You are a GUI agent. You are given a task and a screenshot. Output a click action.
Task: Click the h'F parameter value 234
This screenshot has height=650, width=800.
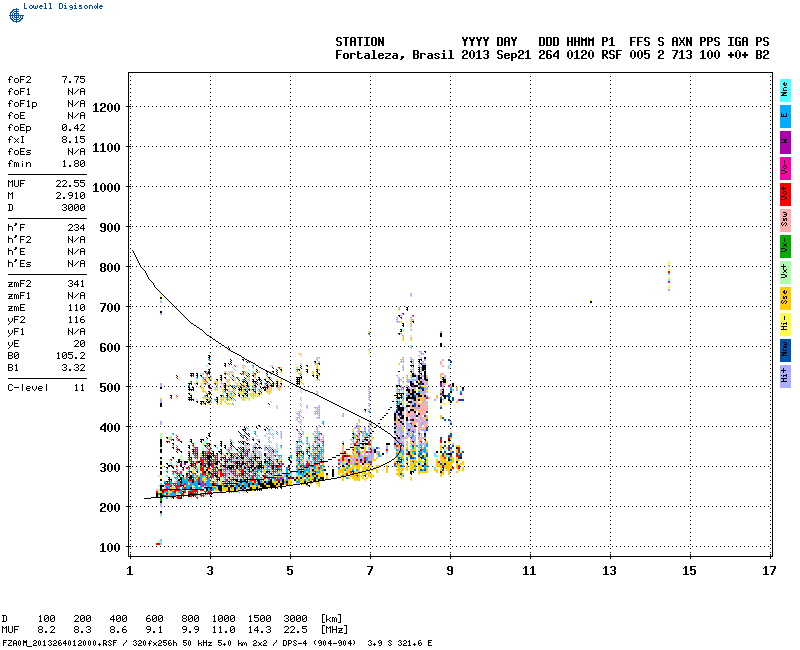pyautogui.click(x=76, y=227)
